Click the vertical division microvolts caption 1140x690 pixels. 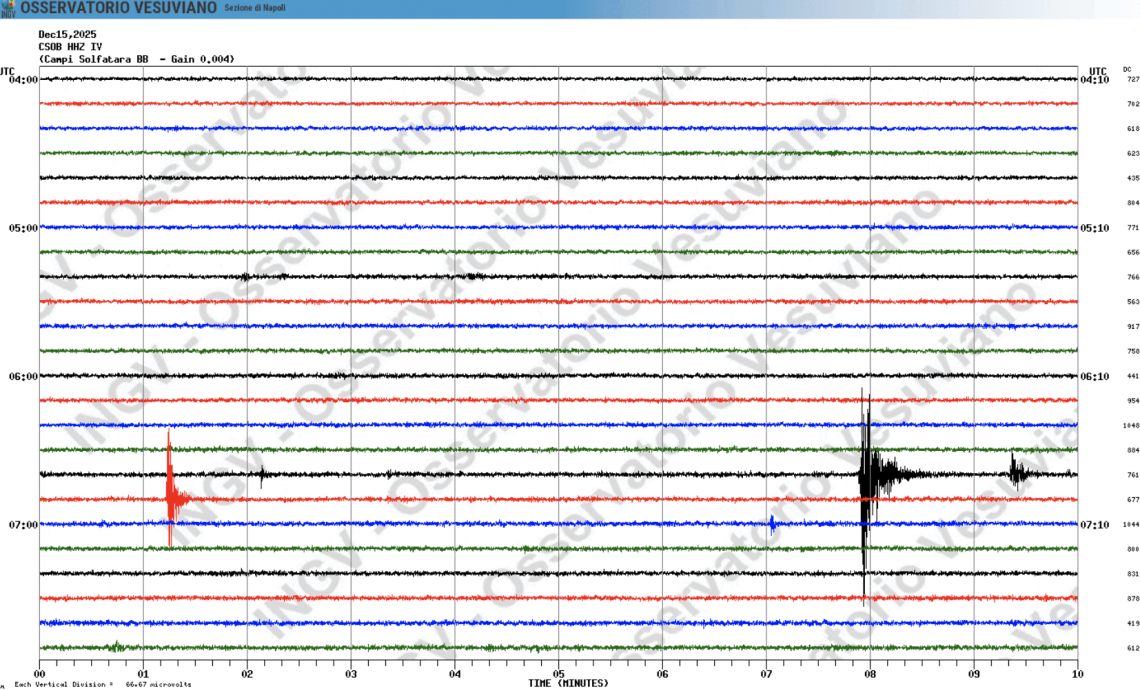pos(102,685)
